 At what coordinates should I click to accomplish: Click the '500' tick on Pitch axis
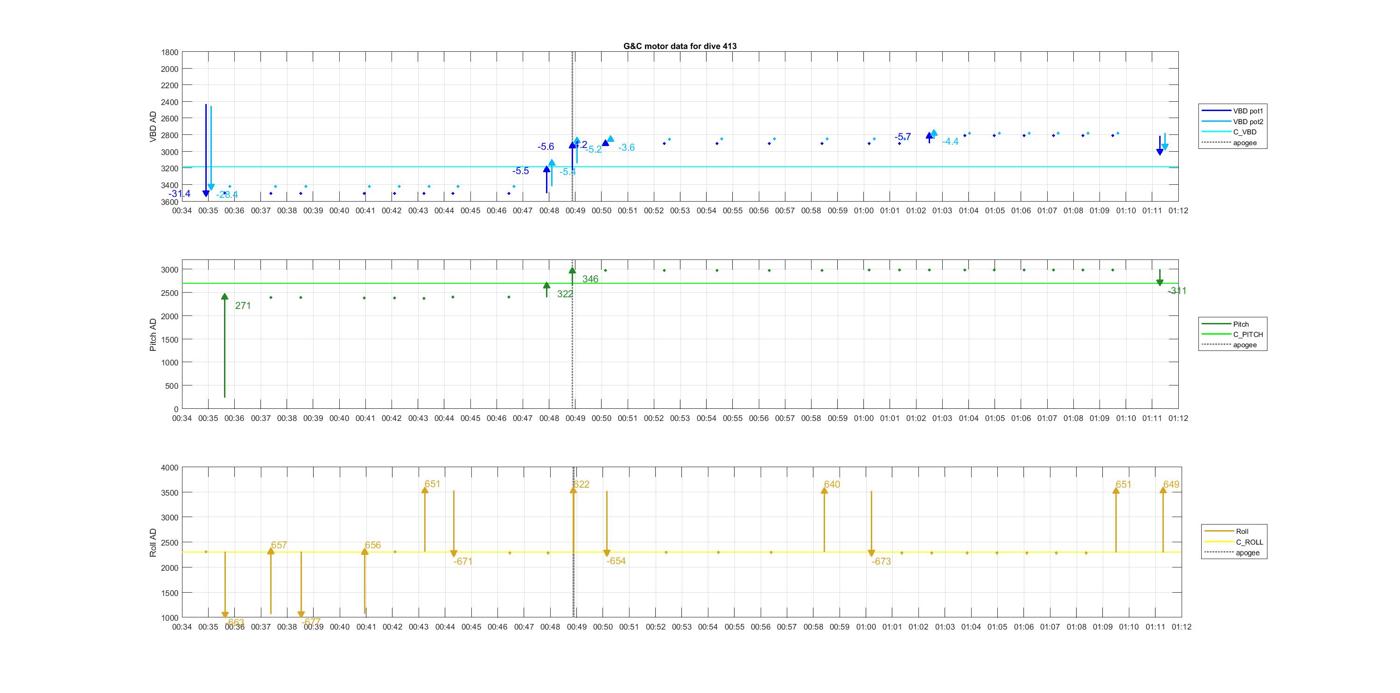click(172, 386)
